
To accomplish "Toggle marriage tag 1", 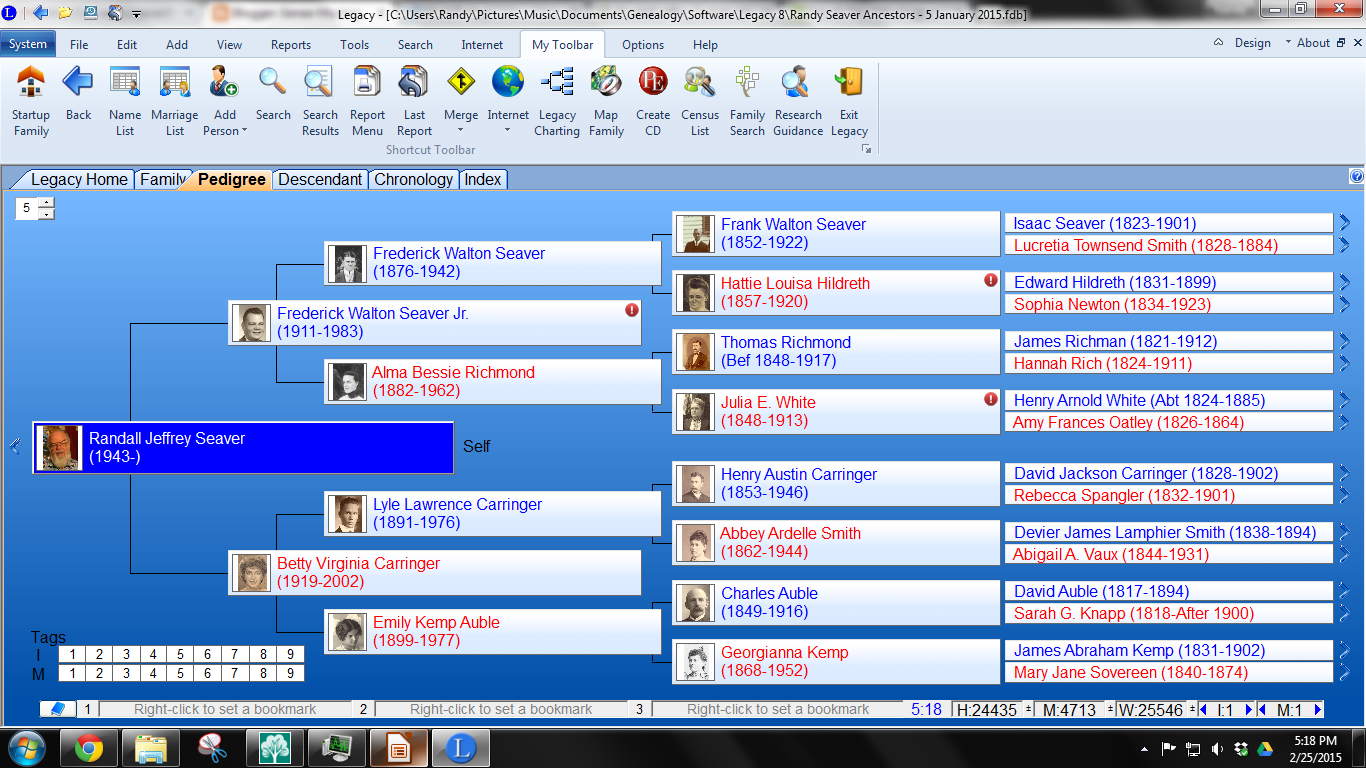I will tap(72, 674).
